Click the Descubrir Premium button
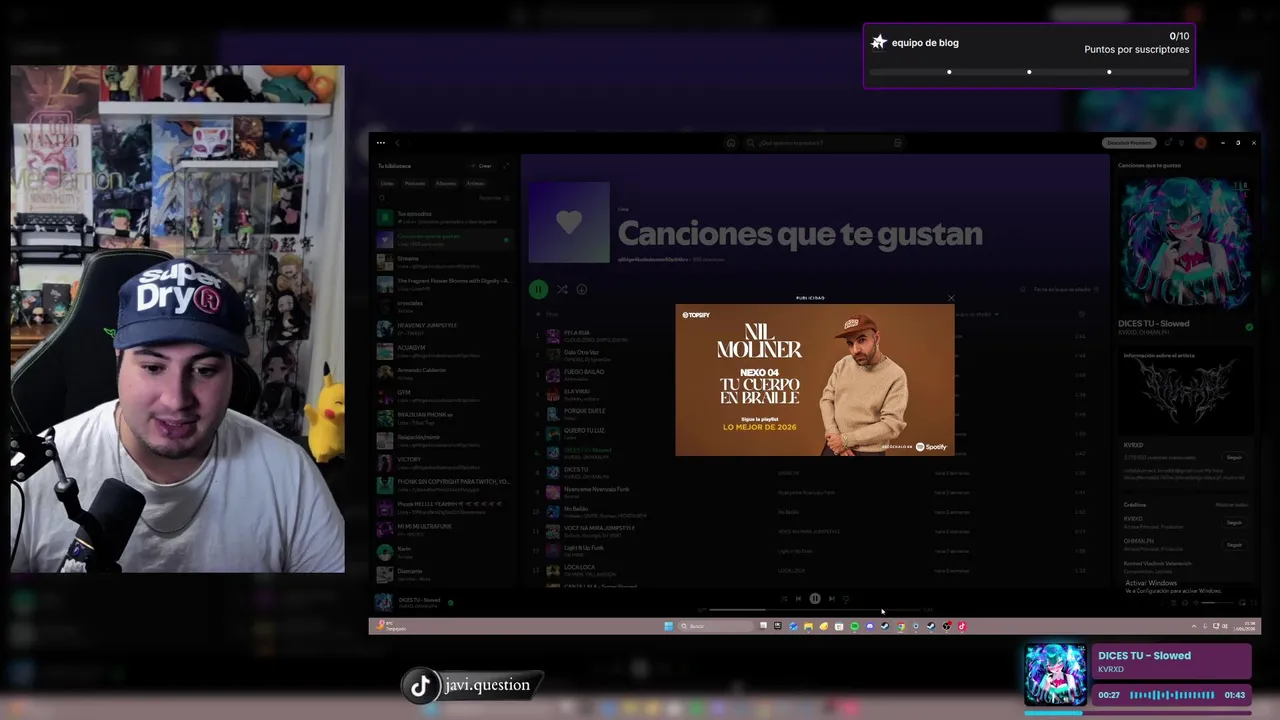The height and width of the screenshot is (720, 1280). coord(1129,143)
